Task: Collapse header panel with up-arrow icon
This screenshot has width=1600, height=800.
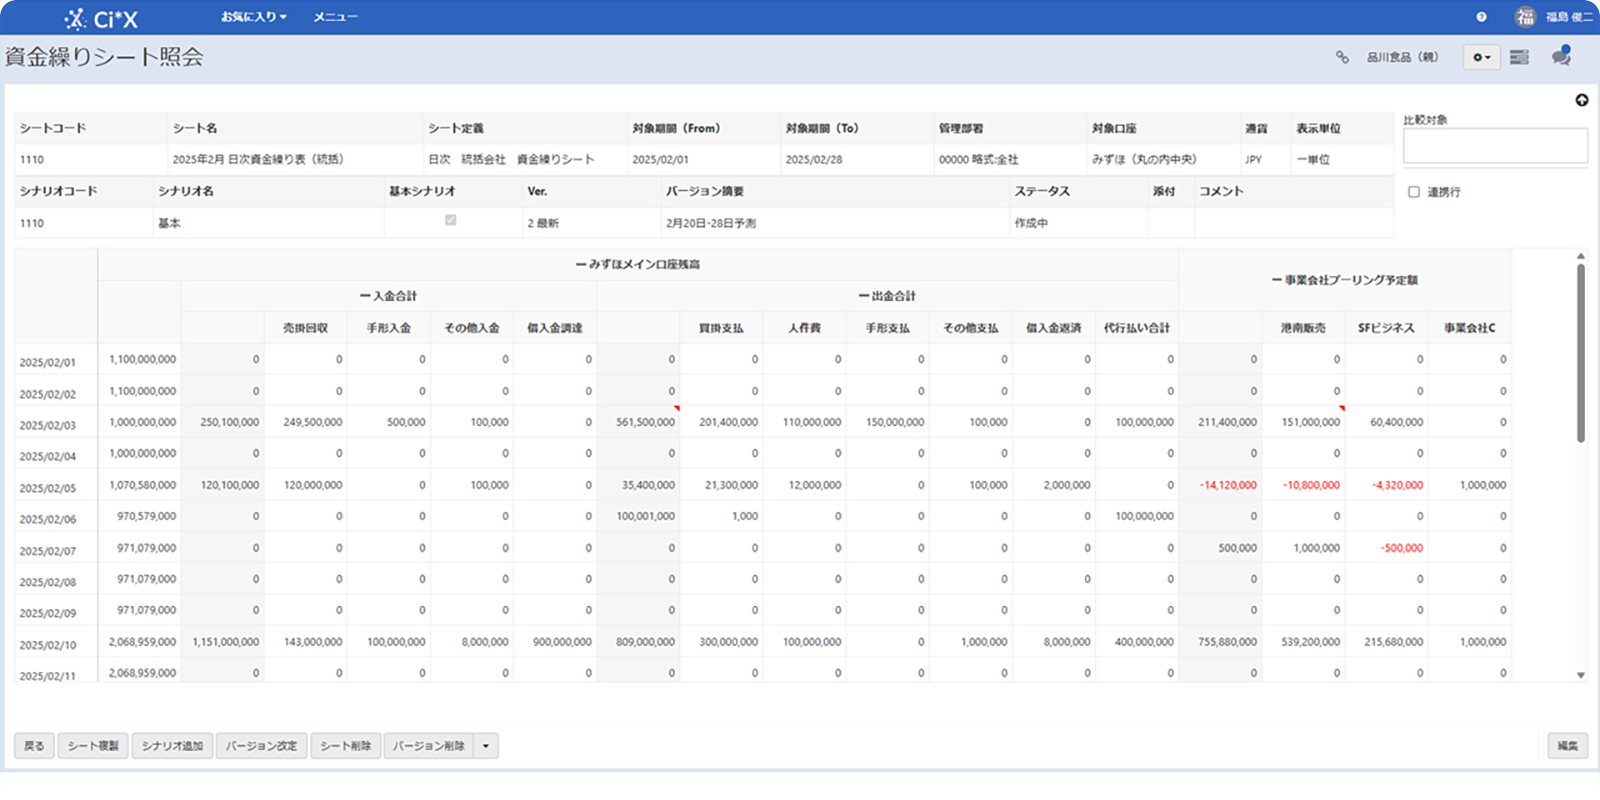Action: (1582, 100)
